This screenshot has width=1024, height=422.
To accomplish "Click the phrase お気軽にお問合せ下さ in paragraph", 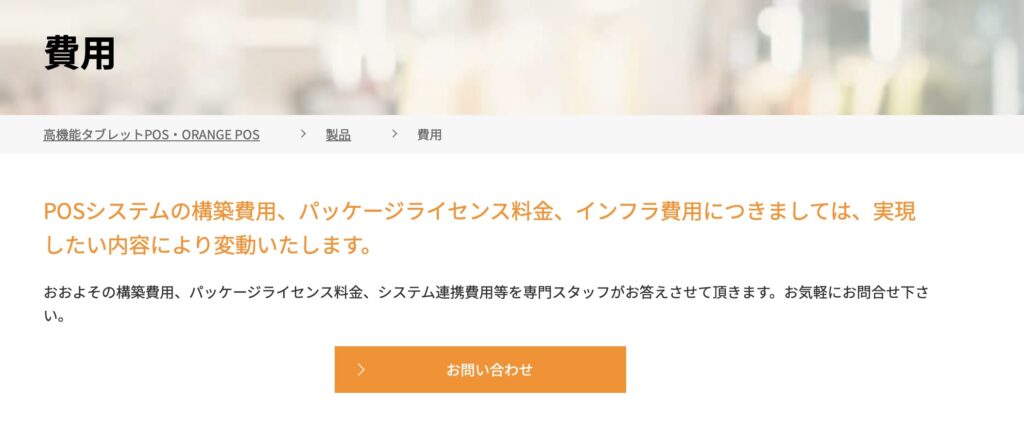I will pos(856,293).
